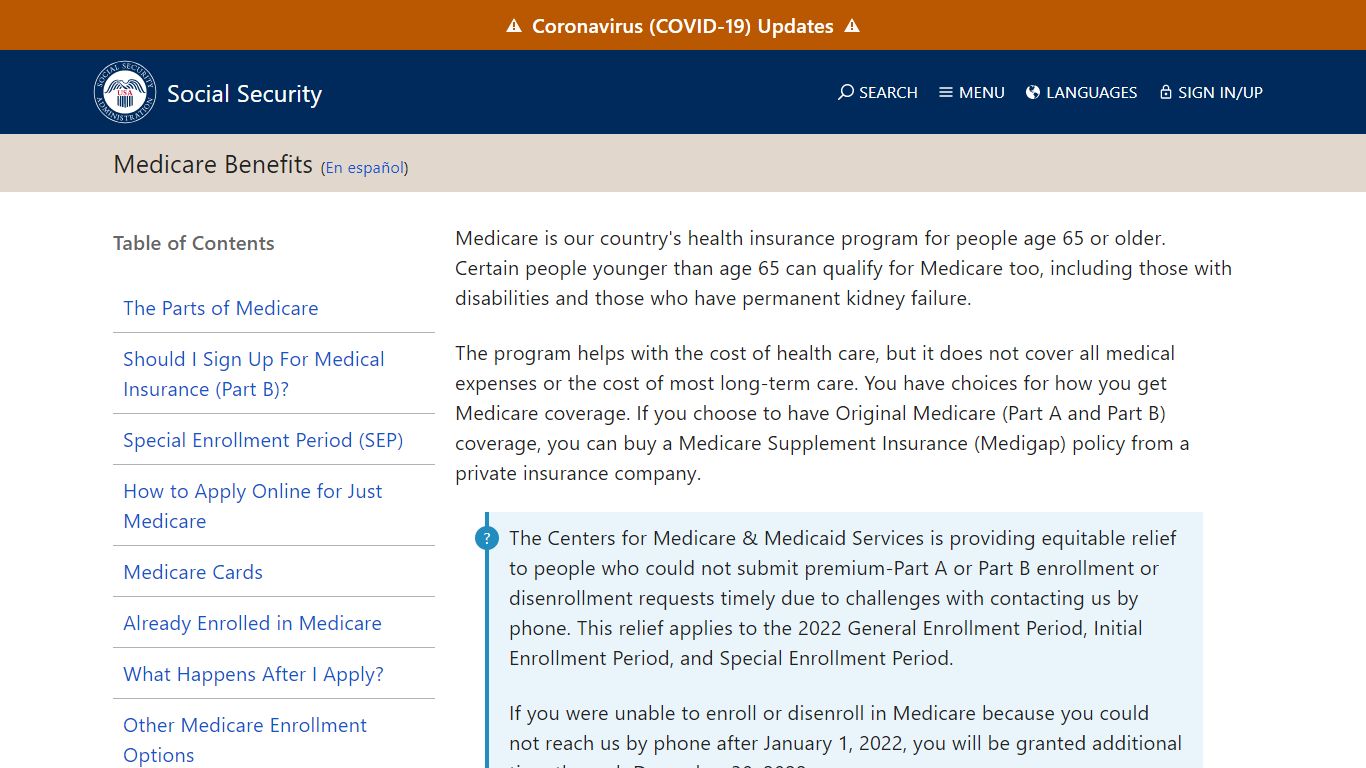
Task: Click the search magnifier icon
Action: point(846,92)
